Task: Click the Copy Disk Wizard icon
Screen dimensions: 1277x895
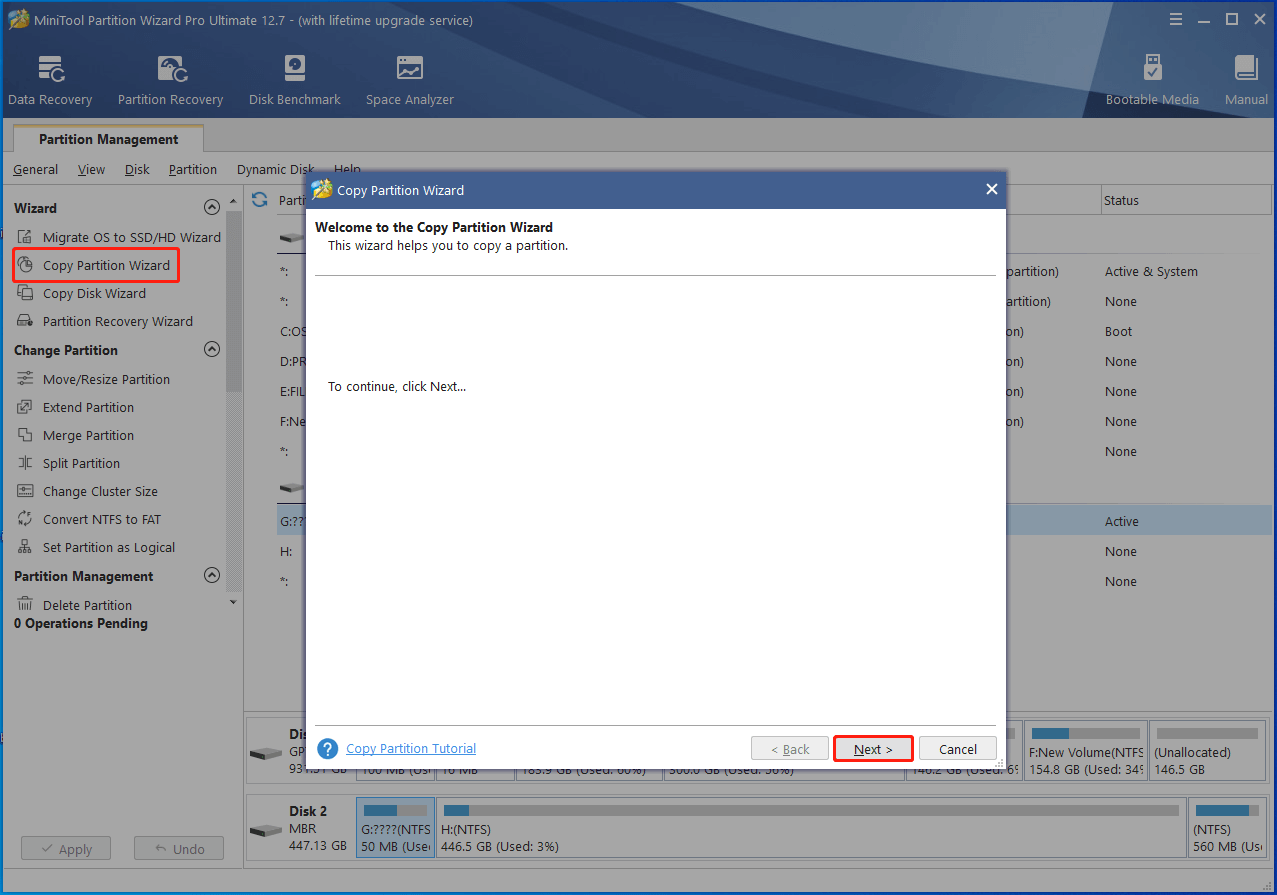Action: click(x=25, y=293)
